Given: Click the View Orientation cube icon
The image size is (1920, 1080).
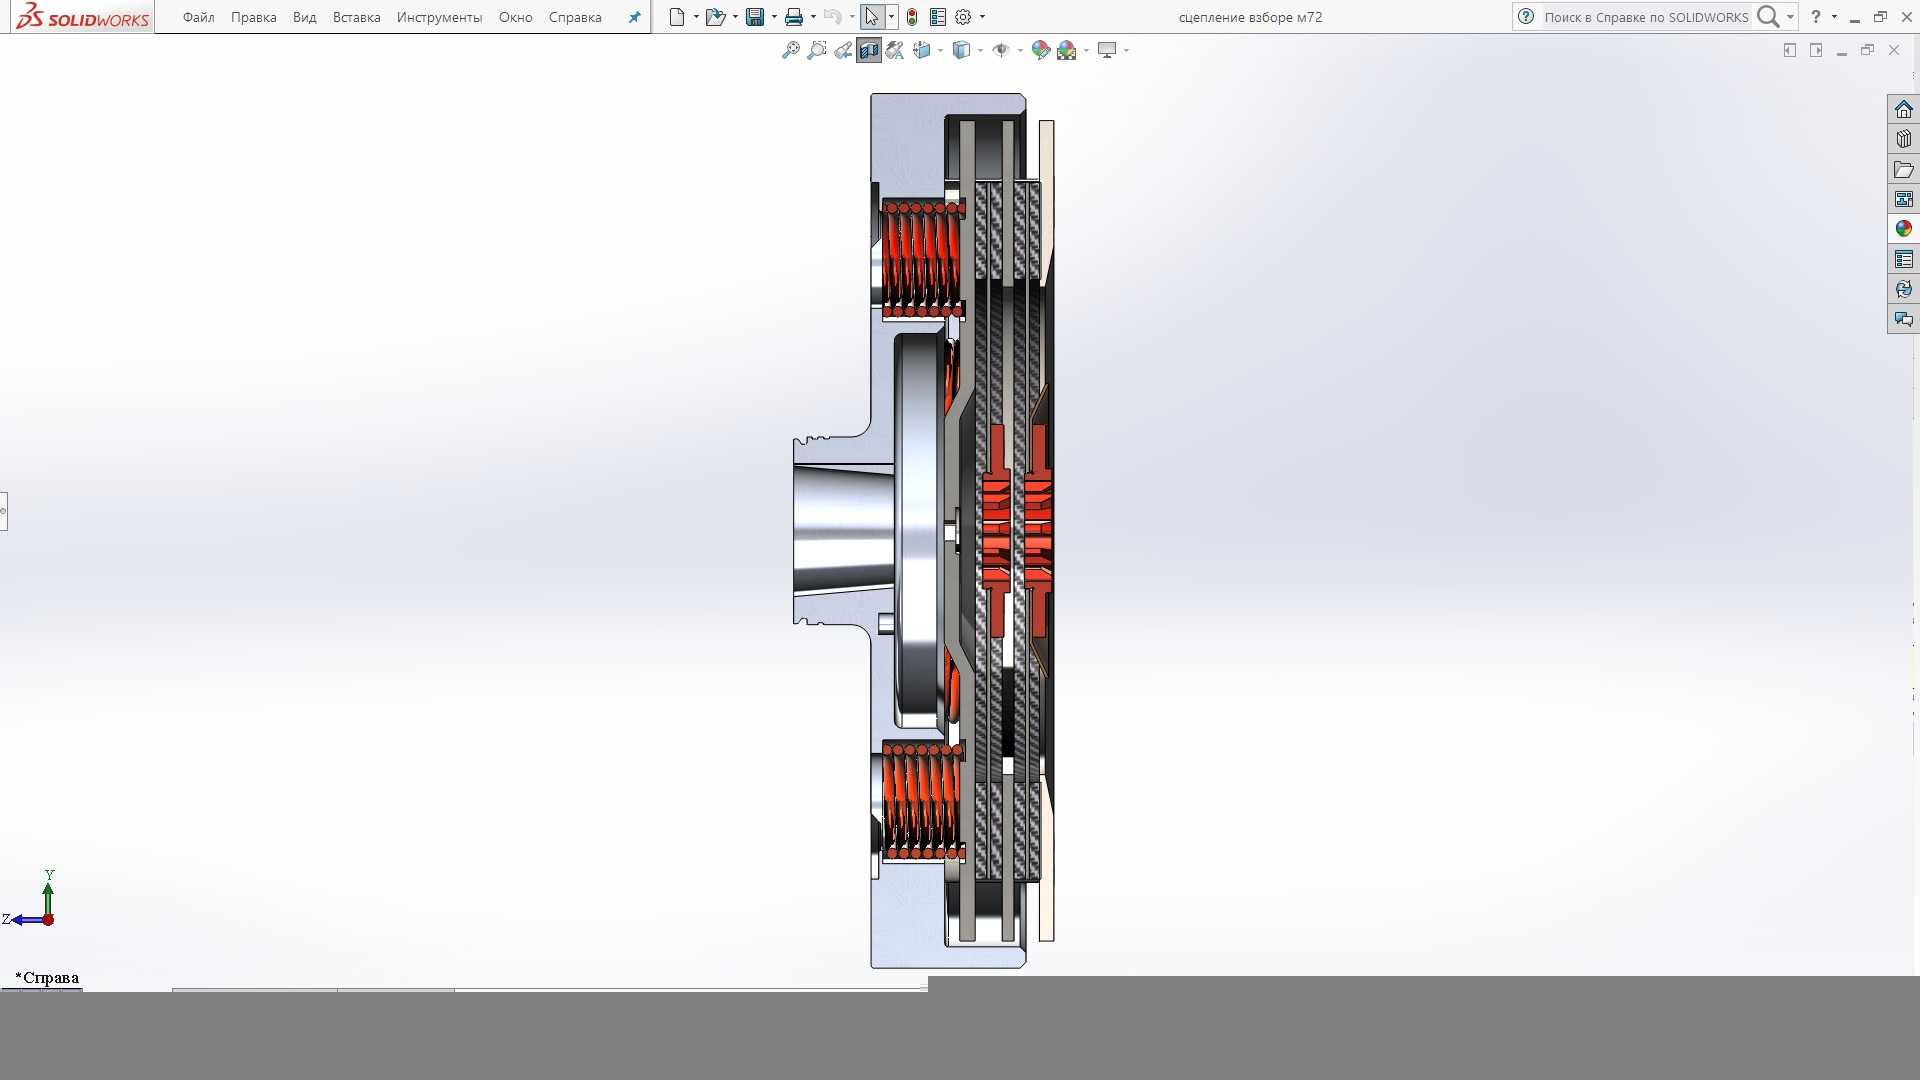Looking at the screenshot, I should 922,50.
